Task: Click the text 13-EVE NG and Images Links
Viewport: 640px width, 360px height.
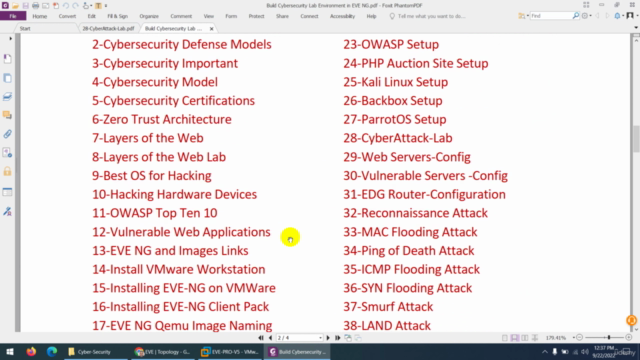Action: point(170,251)
